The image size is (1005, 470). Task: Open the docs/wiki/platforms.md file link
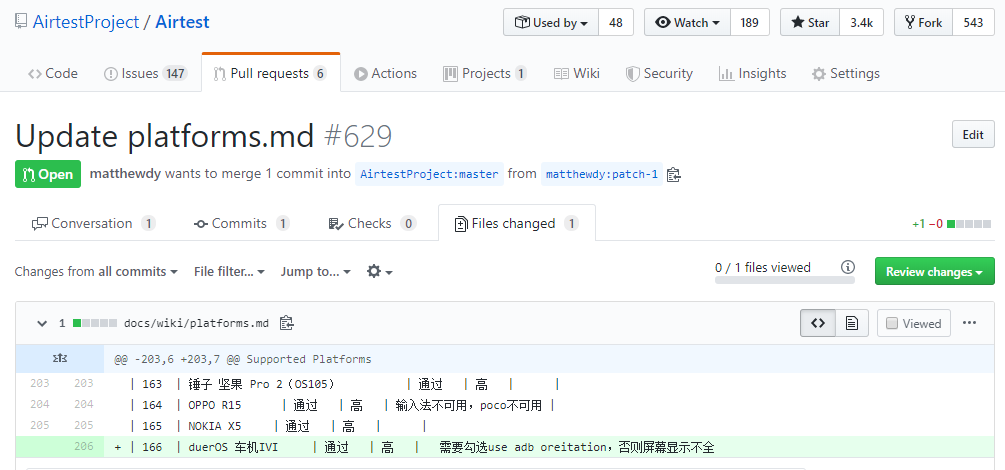(x=196, y=323)
